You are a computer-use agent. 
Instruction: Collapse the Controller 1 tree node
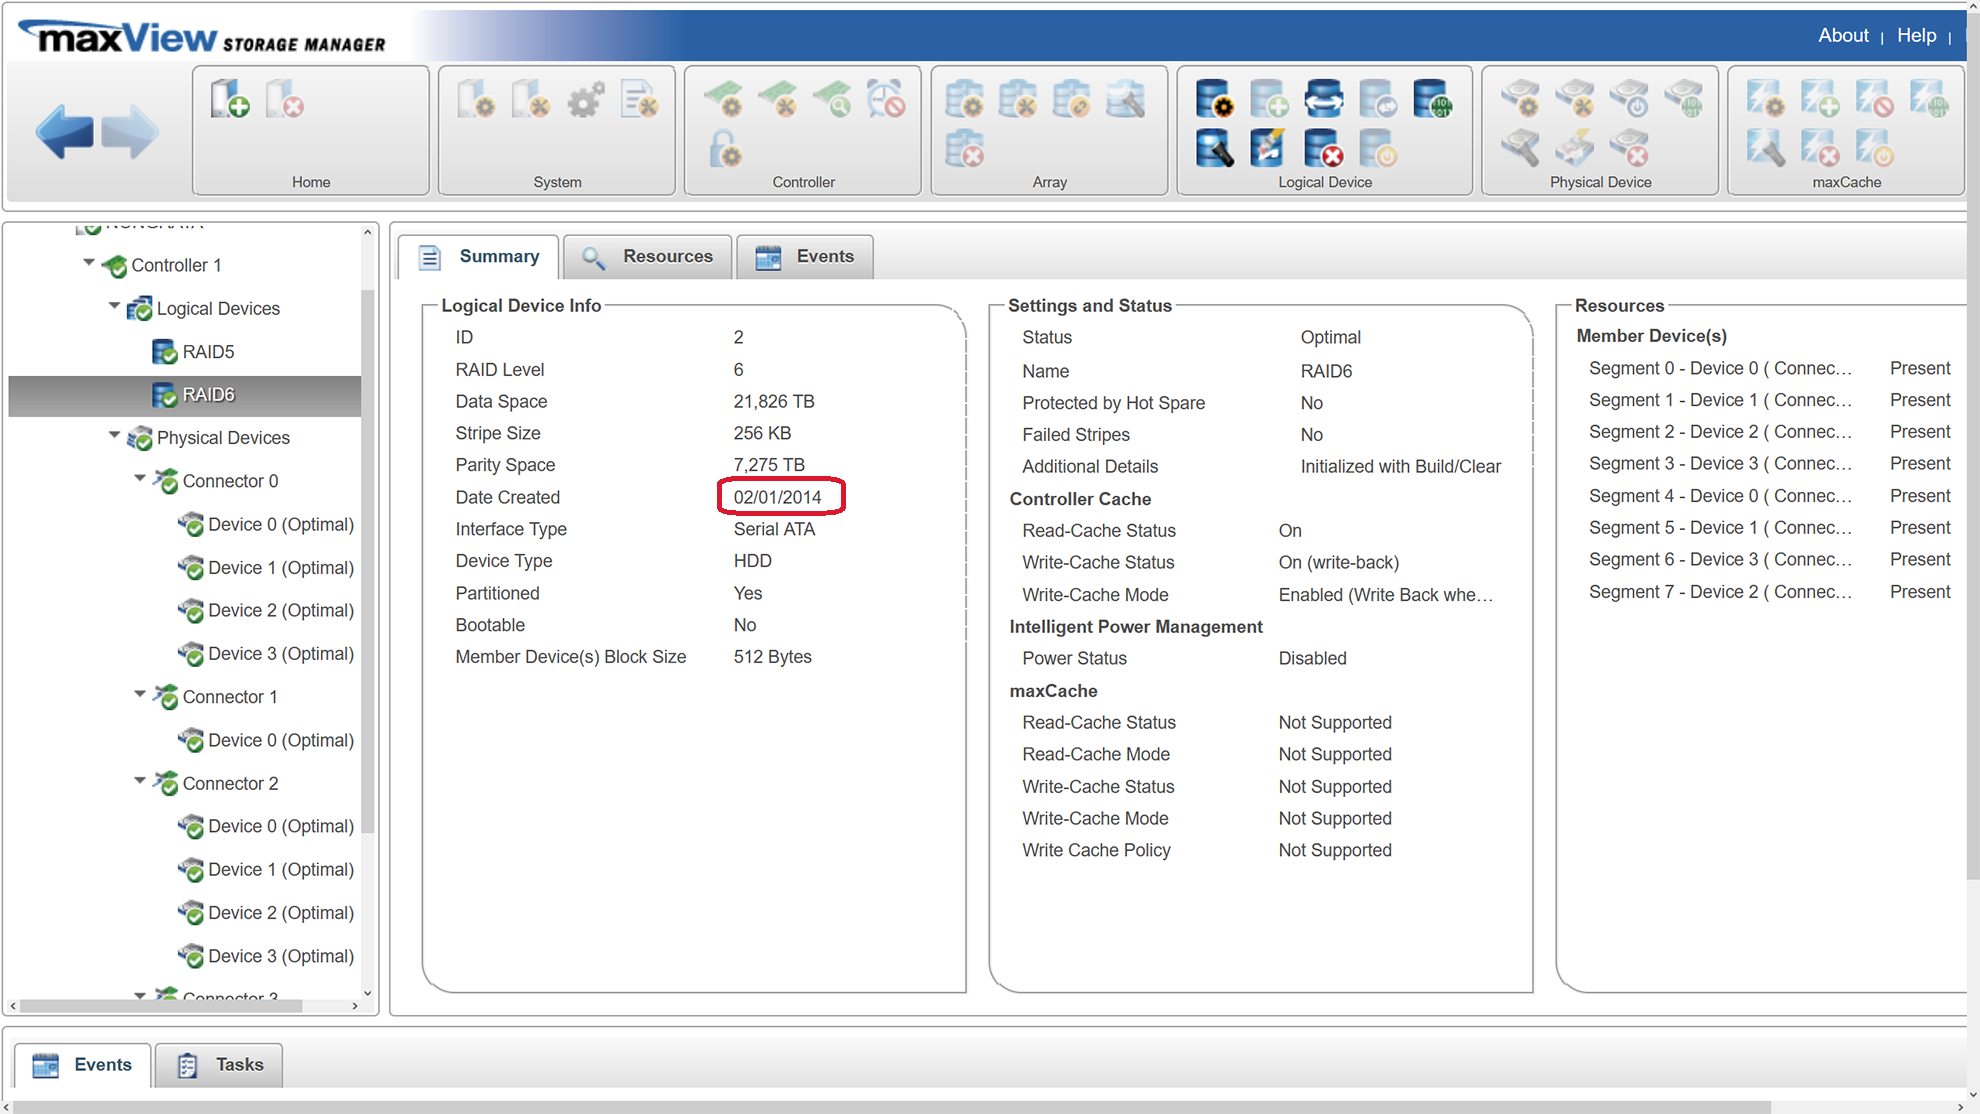(89, 263)
